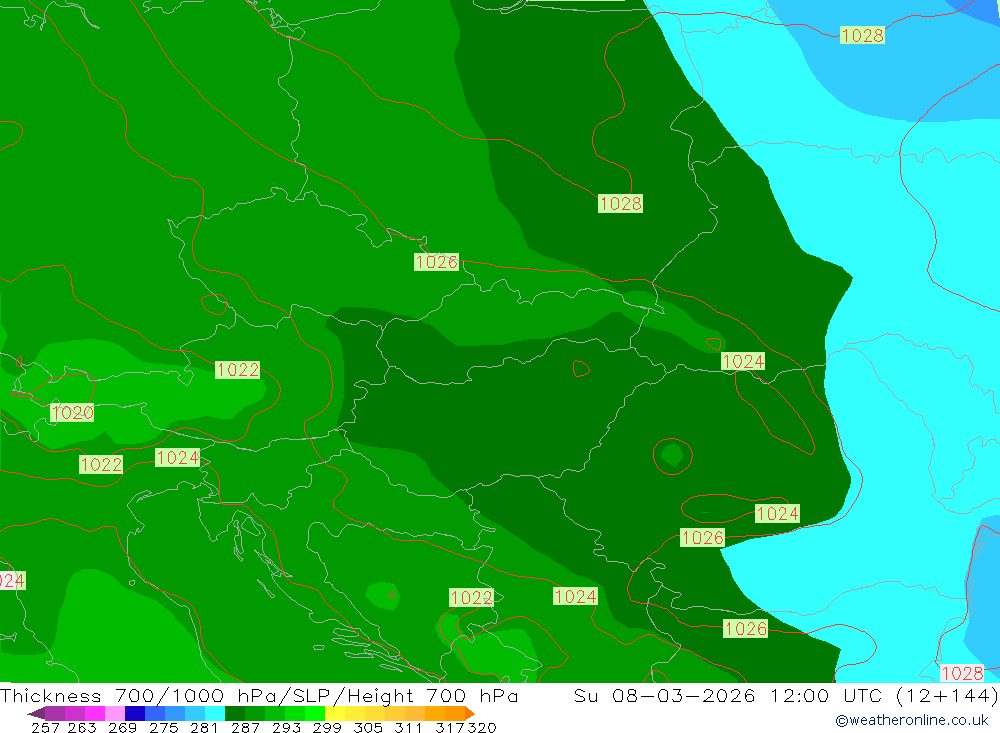The width and height of the screenshot is (1000, 733).
Task: Pick the light pink legend swatch
Action: tap(115, 713)
